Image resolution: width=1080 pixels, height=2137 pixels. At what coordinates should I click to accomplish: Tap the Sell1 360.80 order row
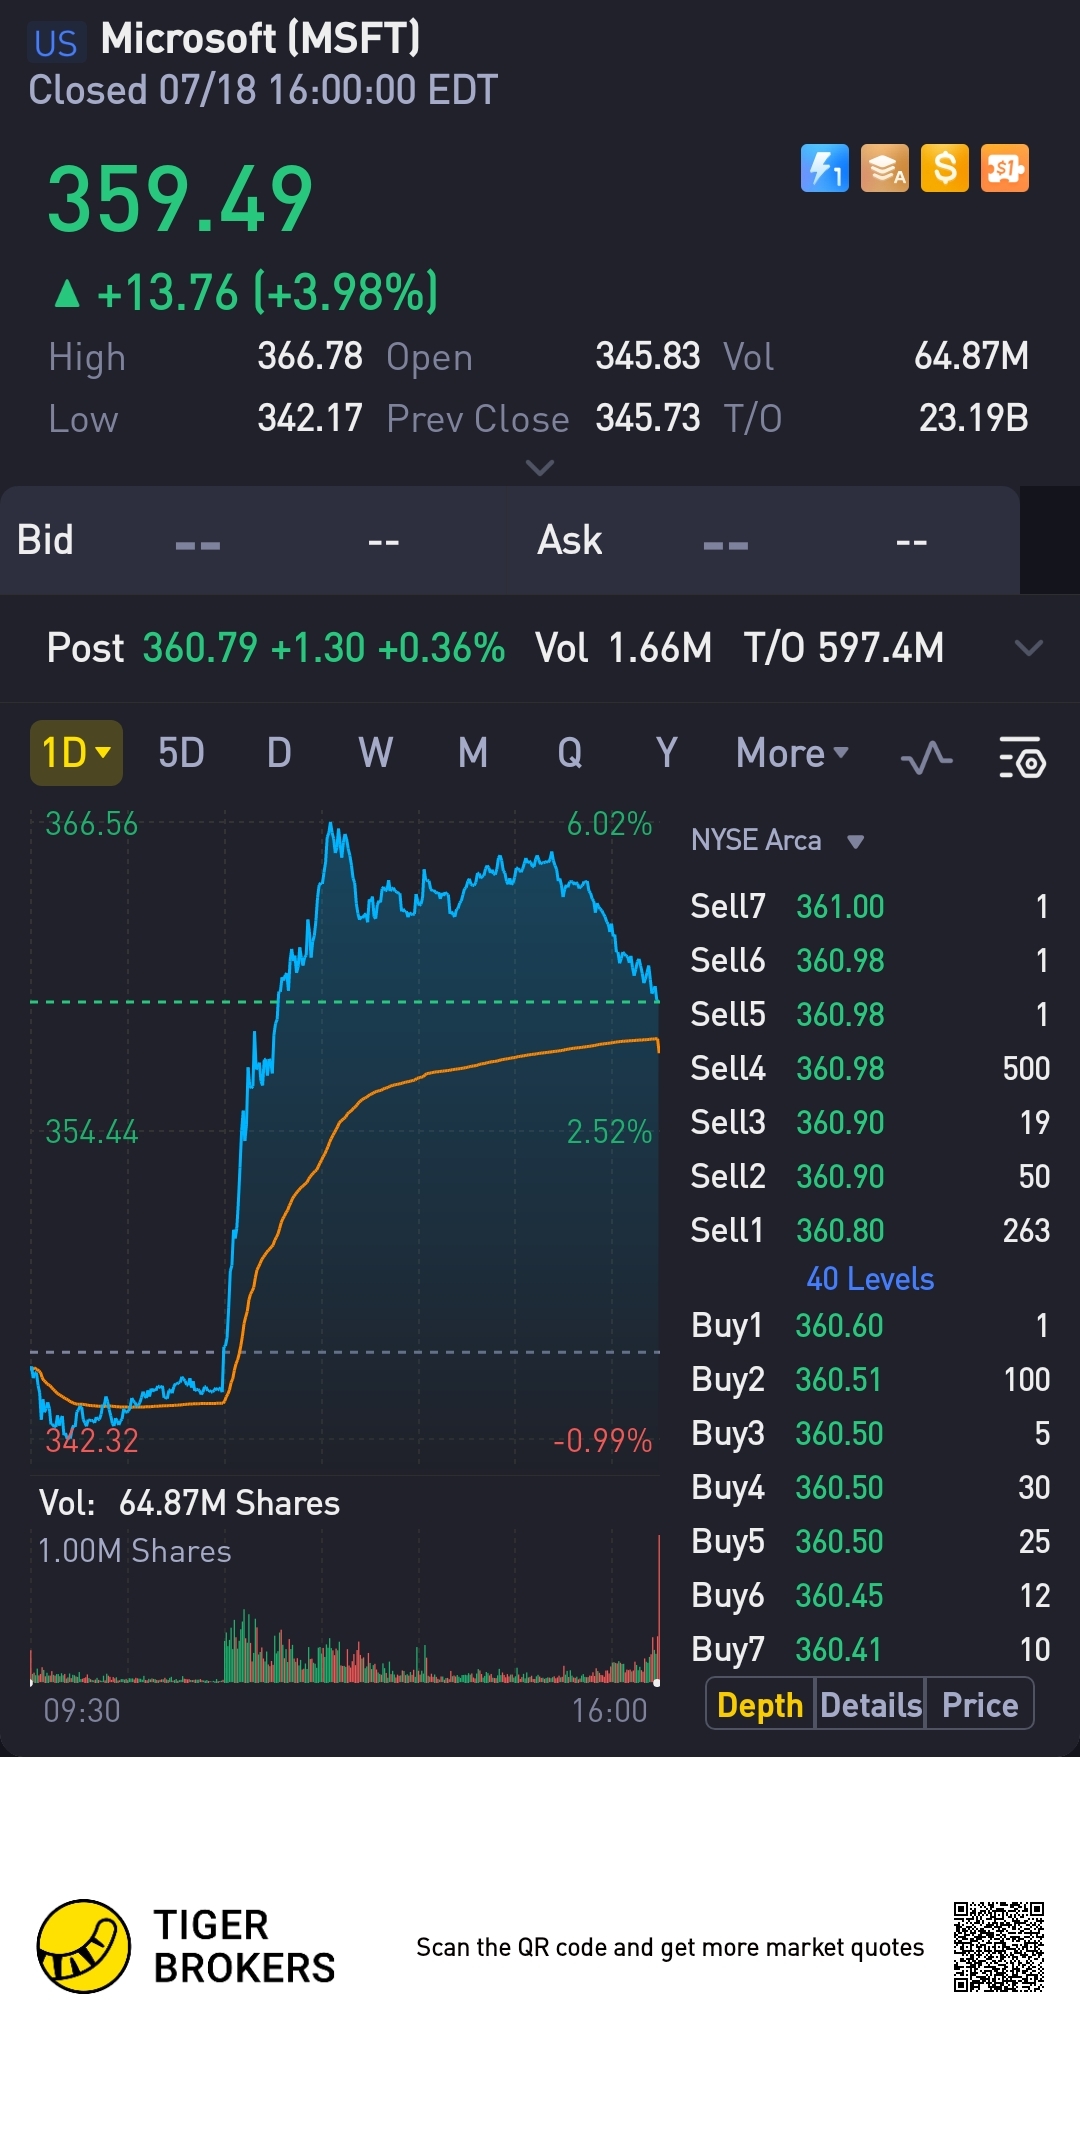[x=870, y=1230]
